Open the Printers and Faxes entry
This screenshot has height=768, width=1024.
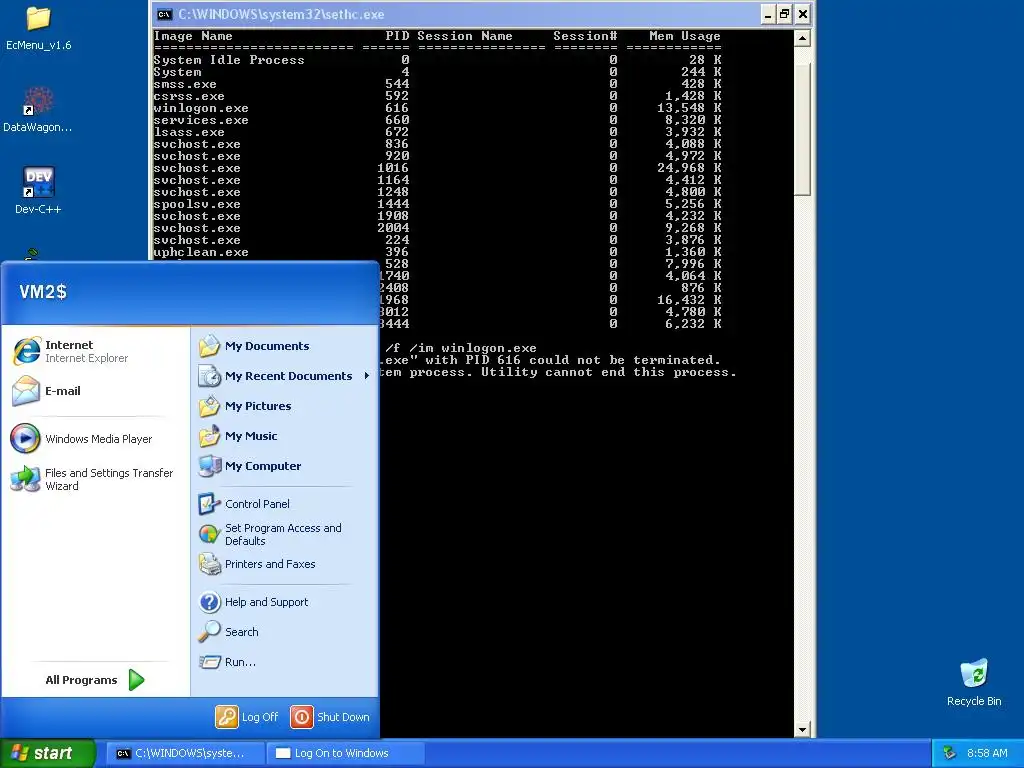point(270,564)
